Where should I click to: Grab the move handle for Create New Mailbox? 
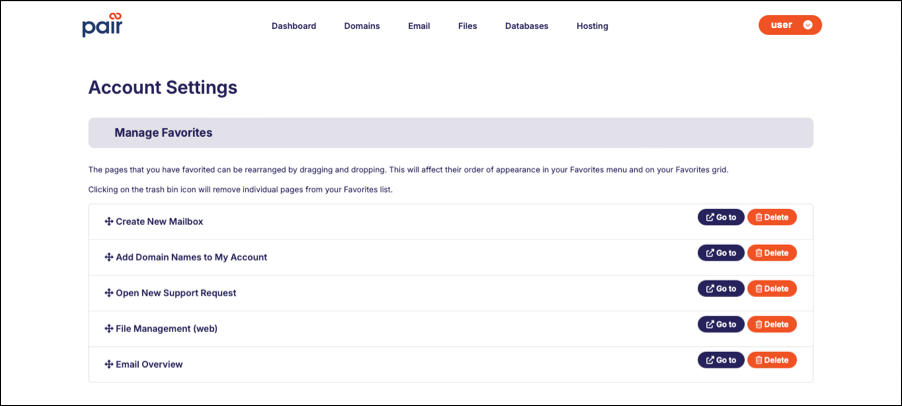108,221
